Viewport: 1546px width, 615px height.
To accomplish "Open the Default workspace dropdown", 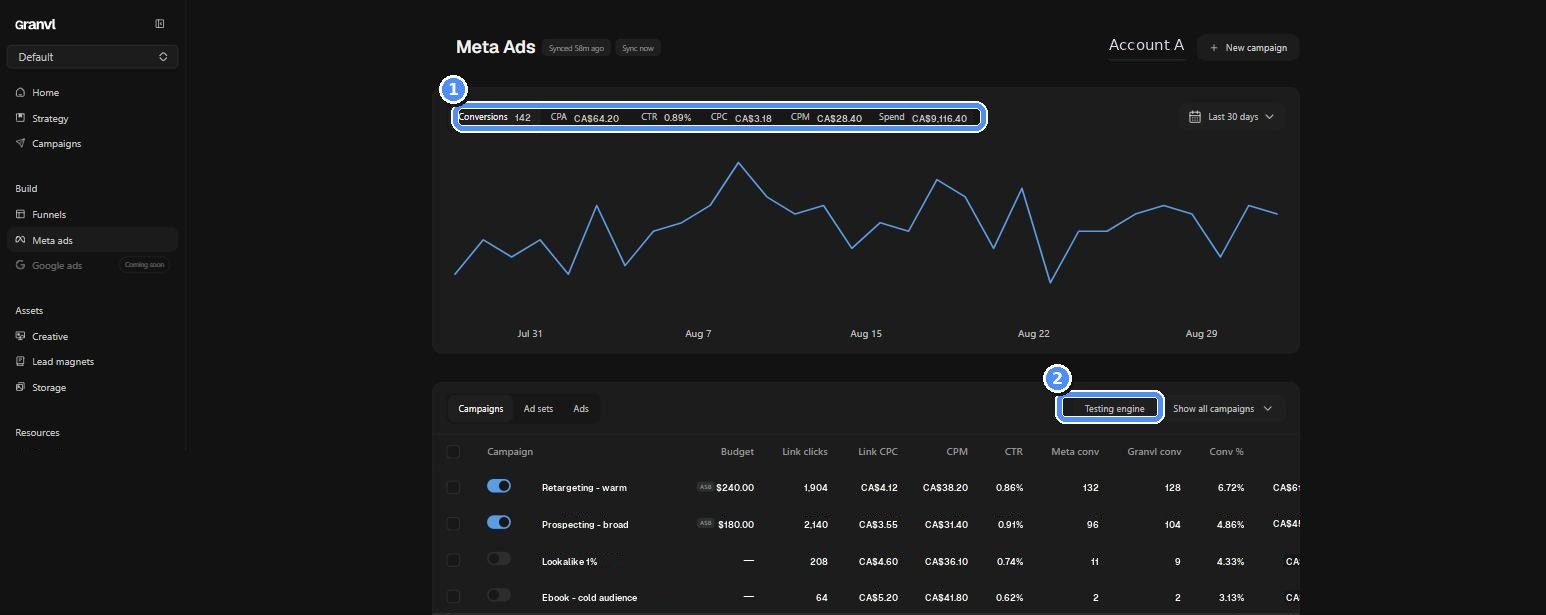I will (x=92, y=57).
